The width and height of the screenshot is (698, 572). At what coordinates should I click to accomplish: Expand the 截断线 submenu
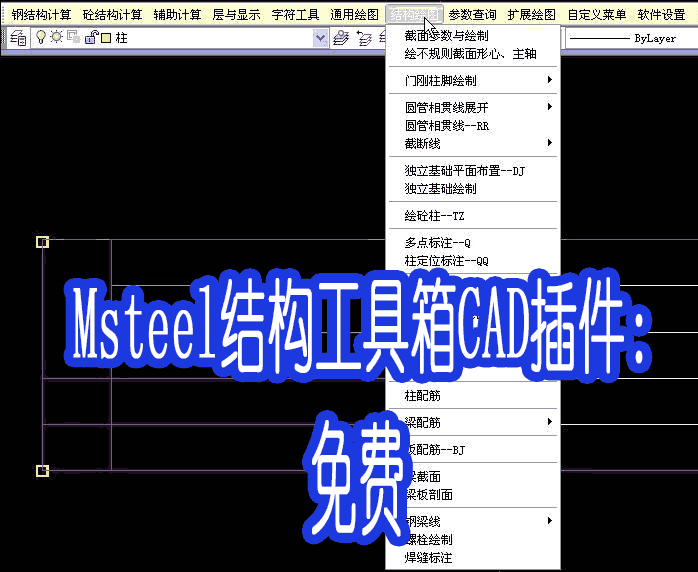[473, 143]
